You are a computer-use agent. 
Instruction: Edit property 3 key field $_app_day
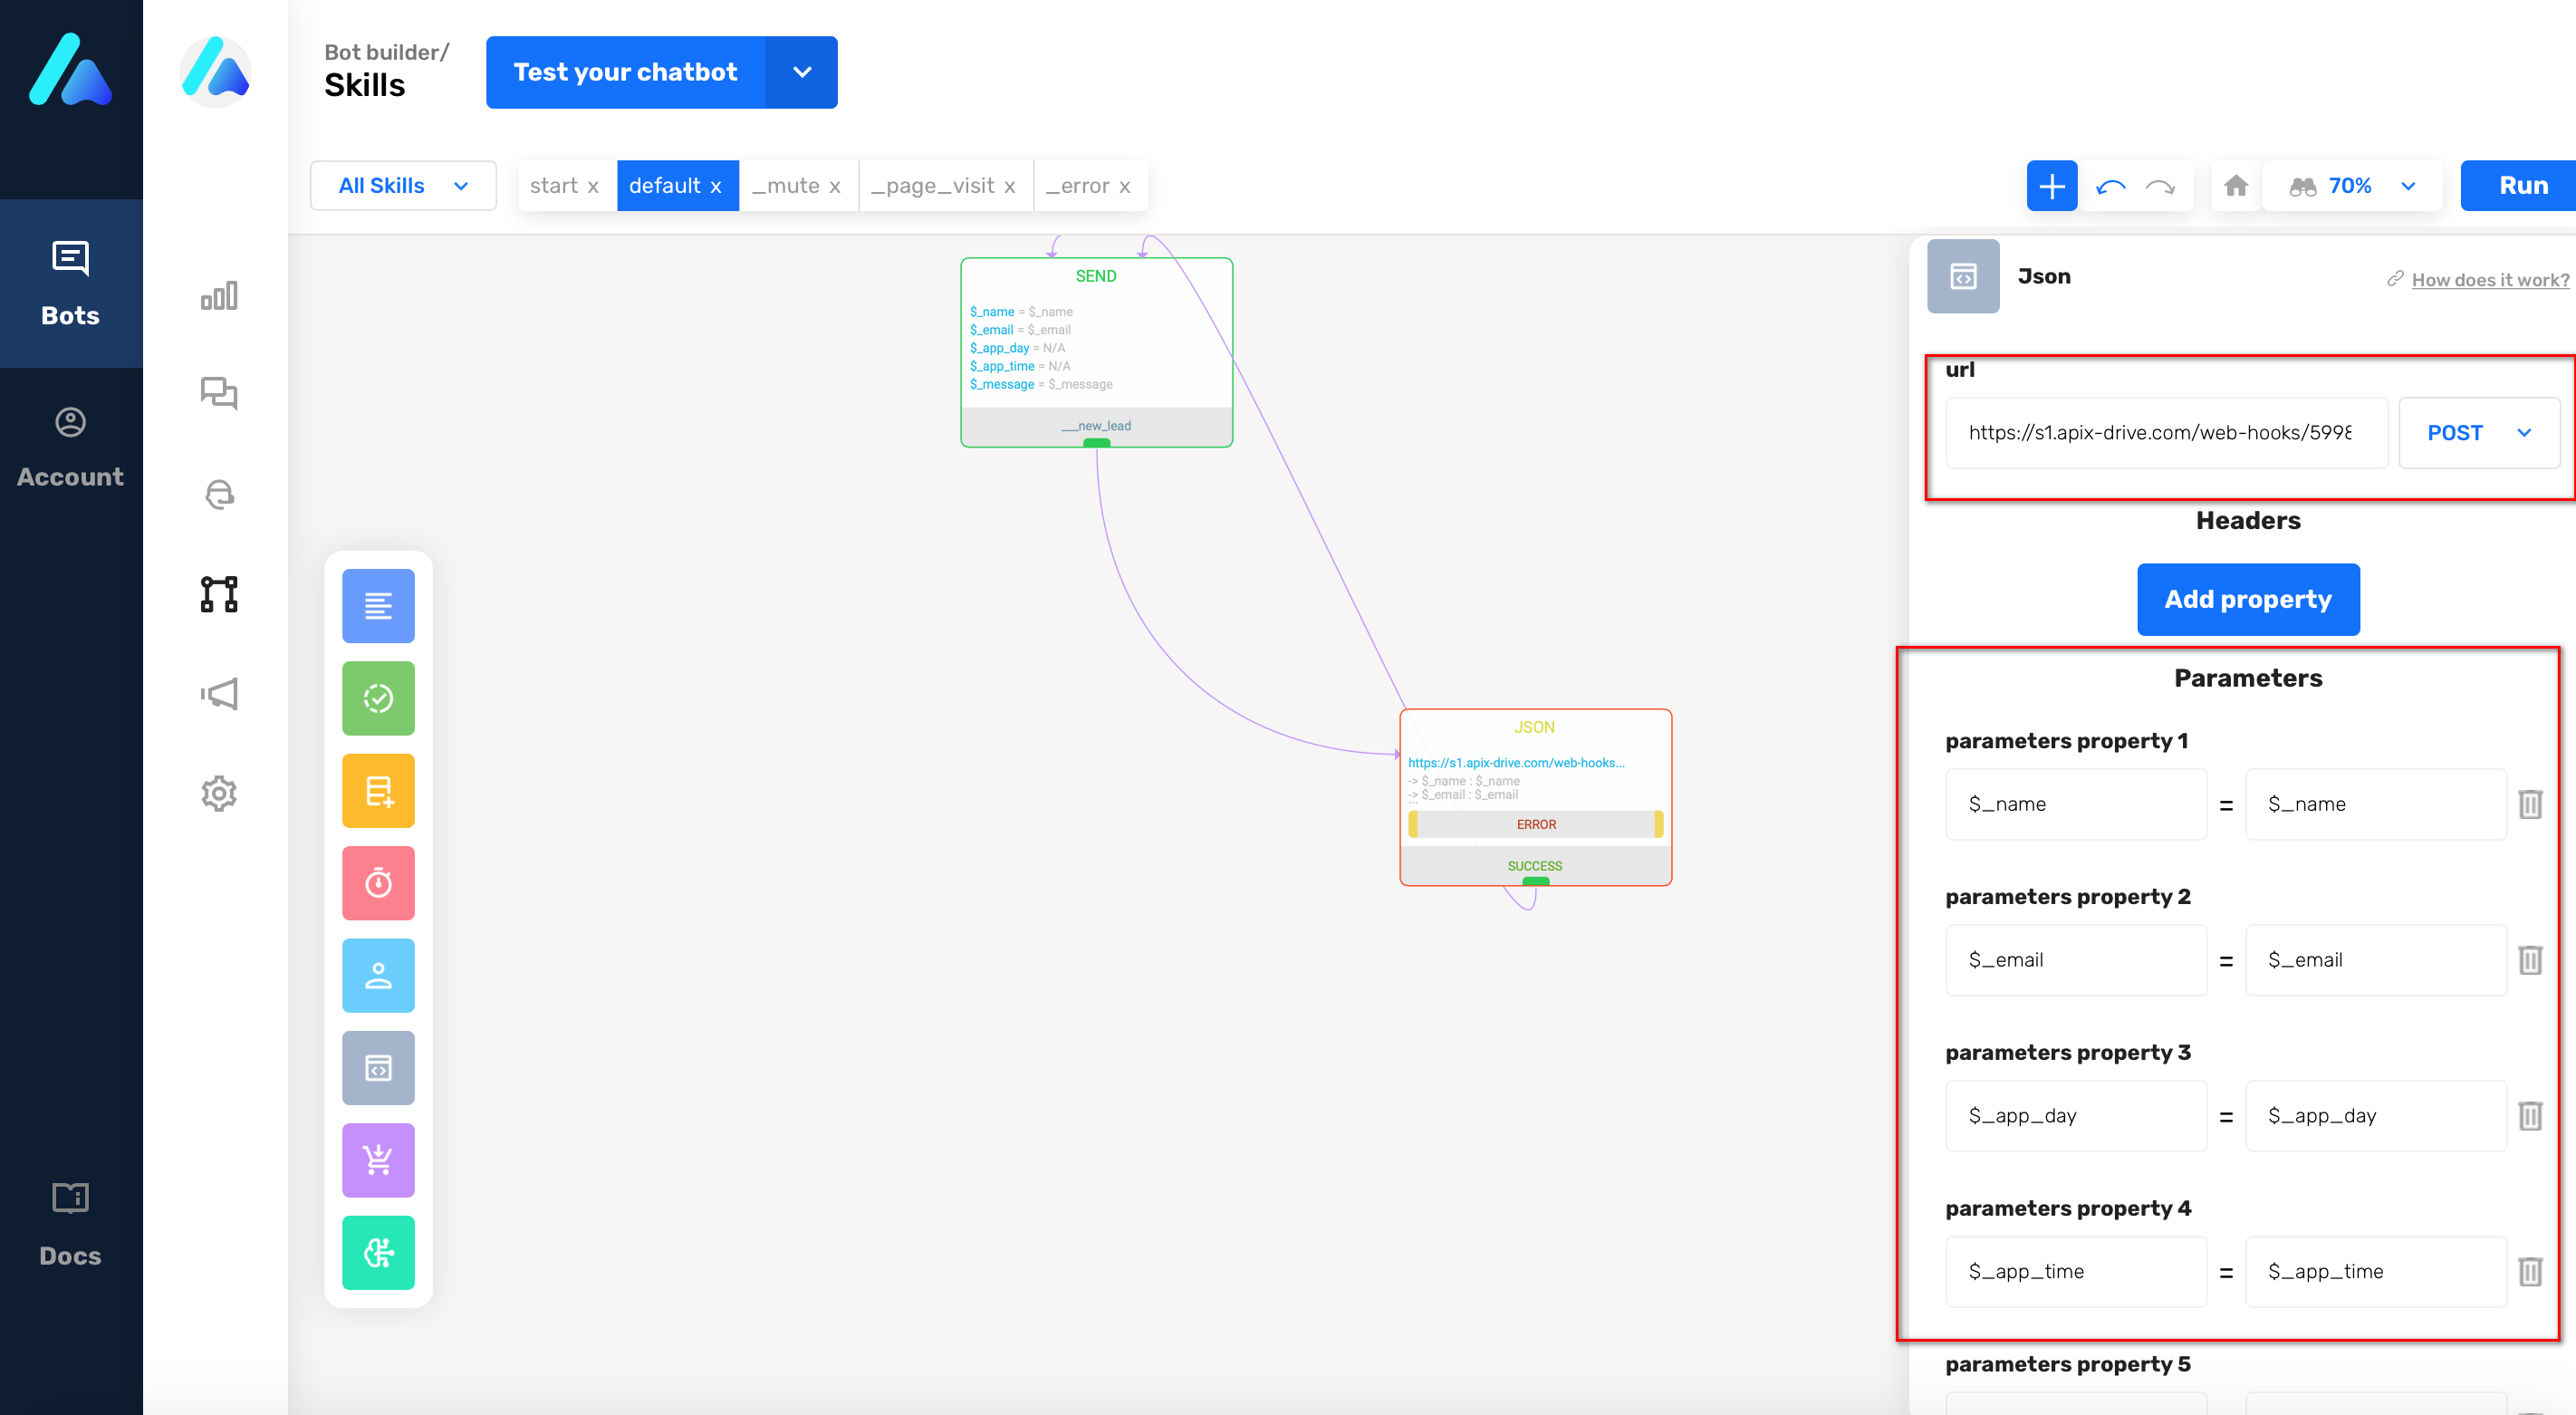tap(2076, 1116)
